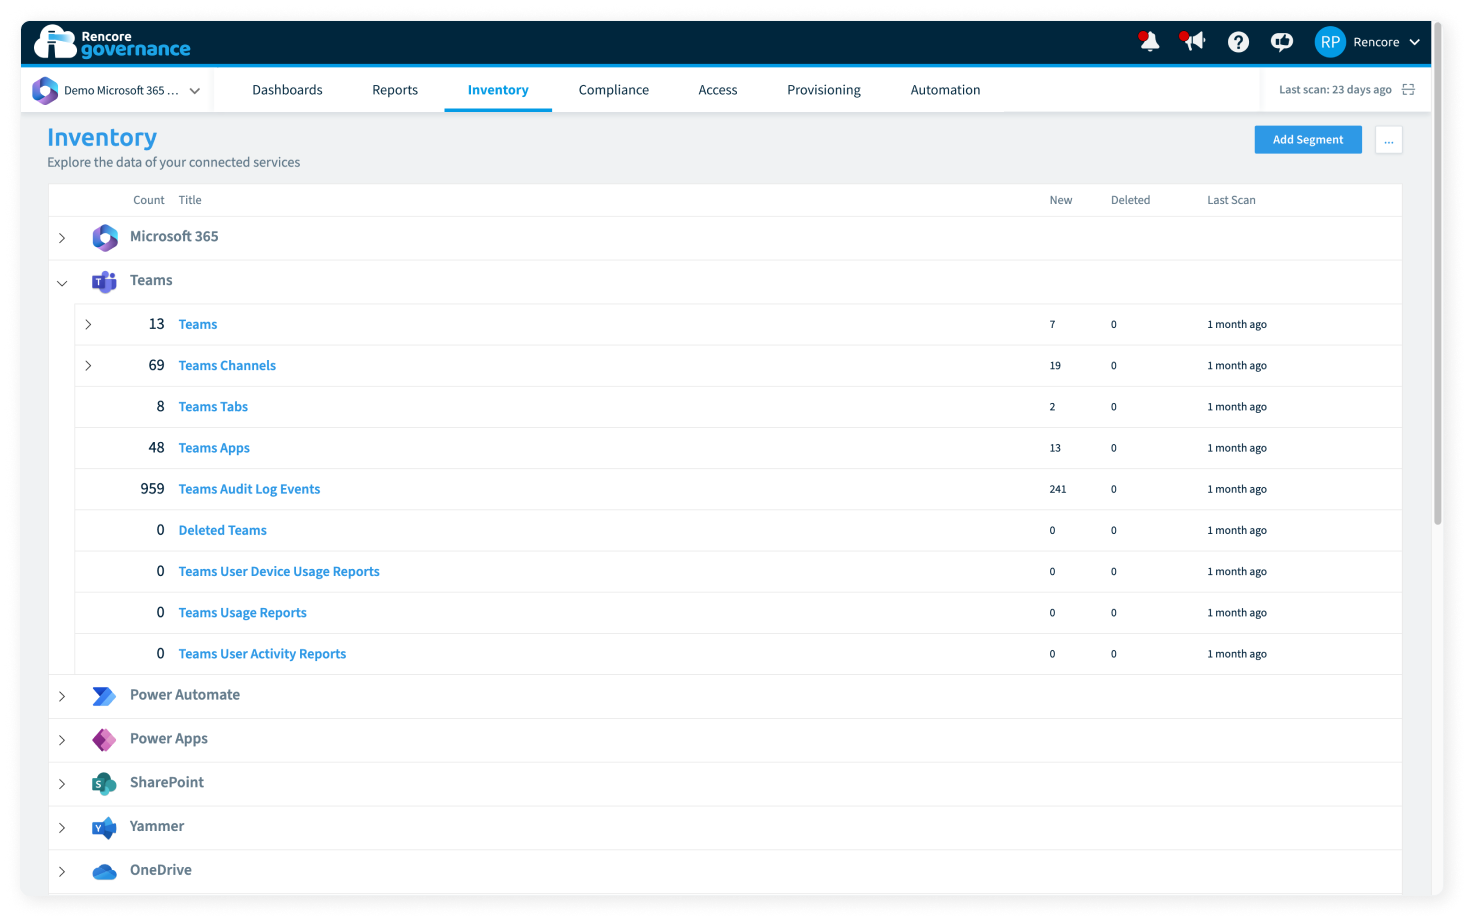This screenshot has height=916, width=1464.
Task: Open the Compliance tab
Action: [x=614, y=90]
